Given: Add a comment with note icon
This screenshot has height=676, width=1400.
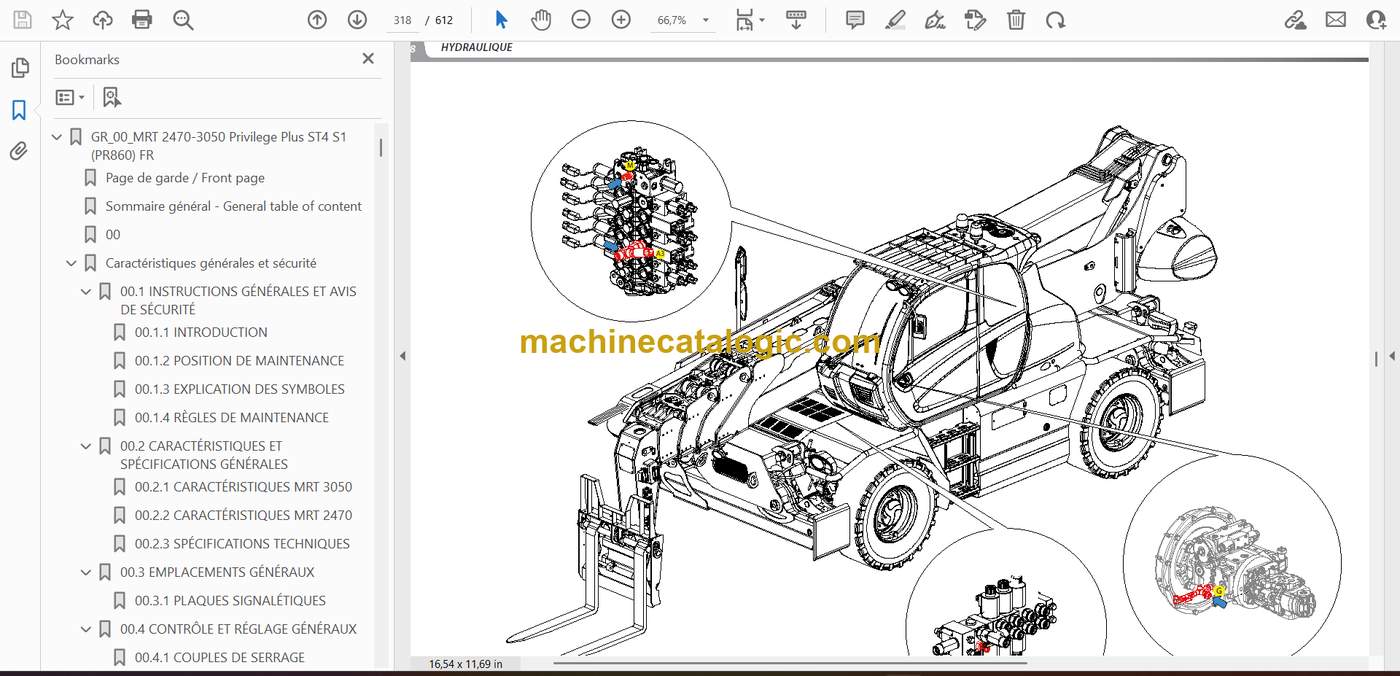Looking at the screenshot, I should [855, 20].
